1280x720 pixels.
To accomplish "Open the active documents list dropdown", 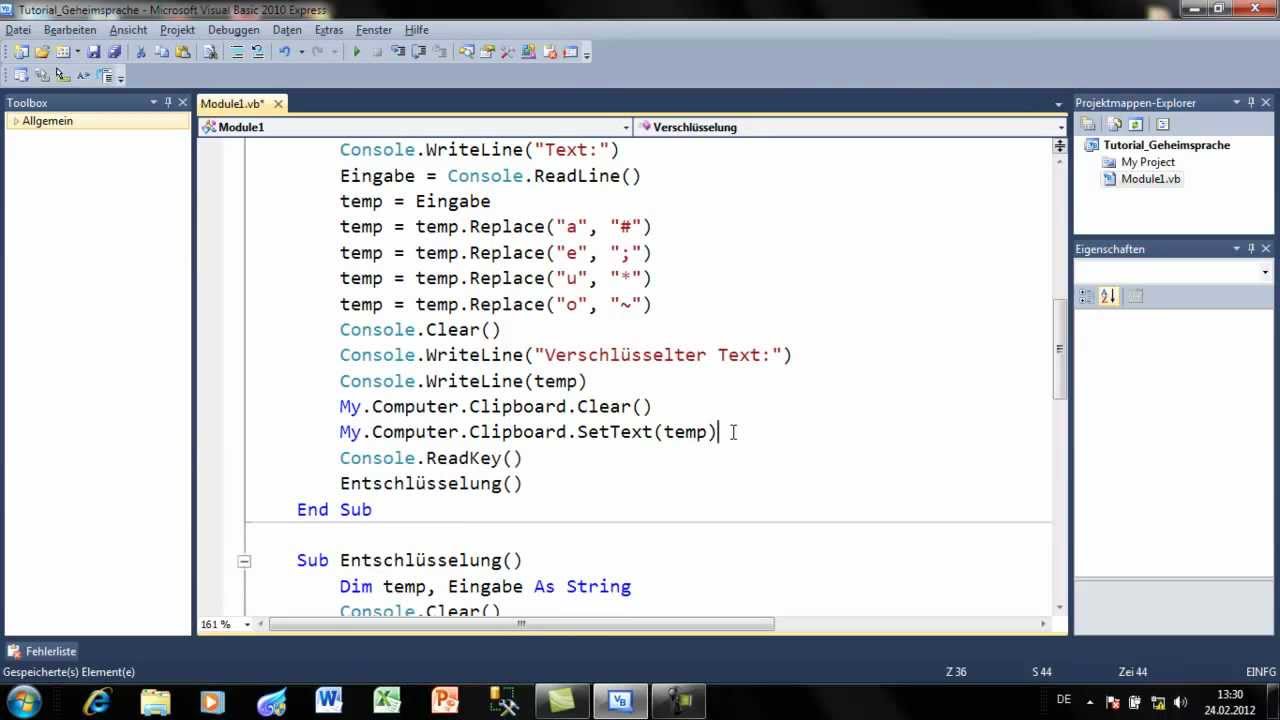I will coord(1058,104).
